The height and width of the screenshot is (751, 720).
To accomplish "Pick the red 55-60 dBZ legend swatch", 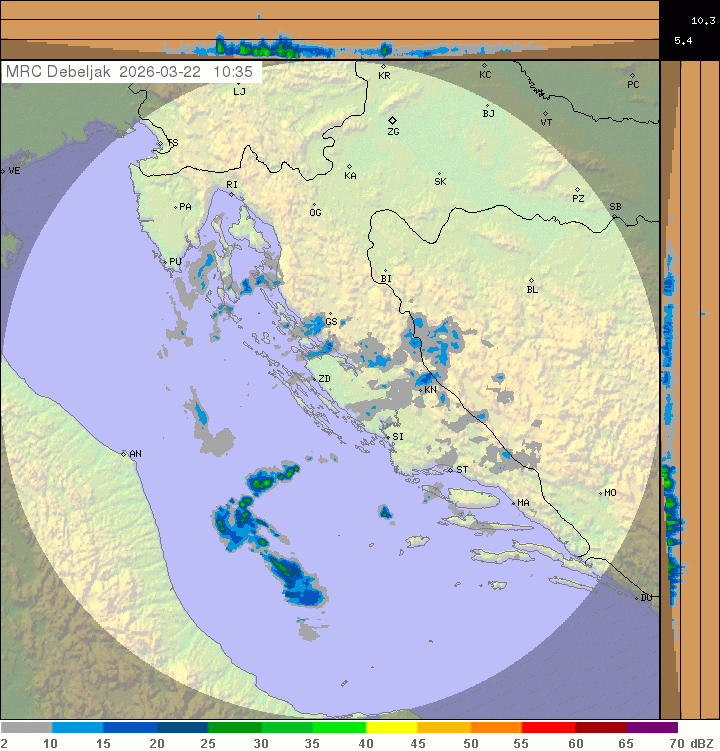I will pos(548,728).
